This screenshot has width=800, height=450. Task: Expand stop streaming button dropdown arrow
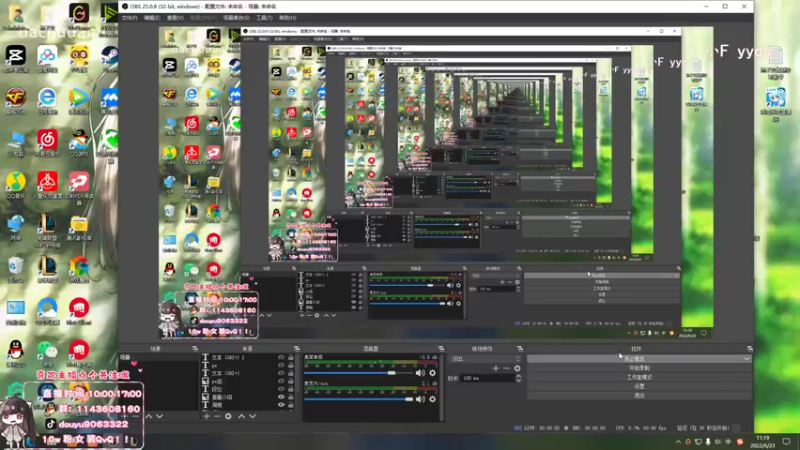746,359
